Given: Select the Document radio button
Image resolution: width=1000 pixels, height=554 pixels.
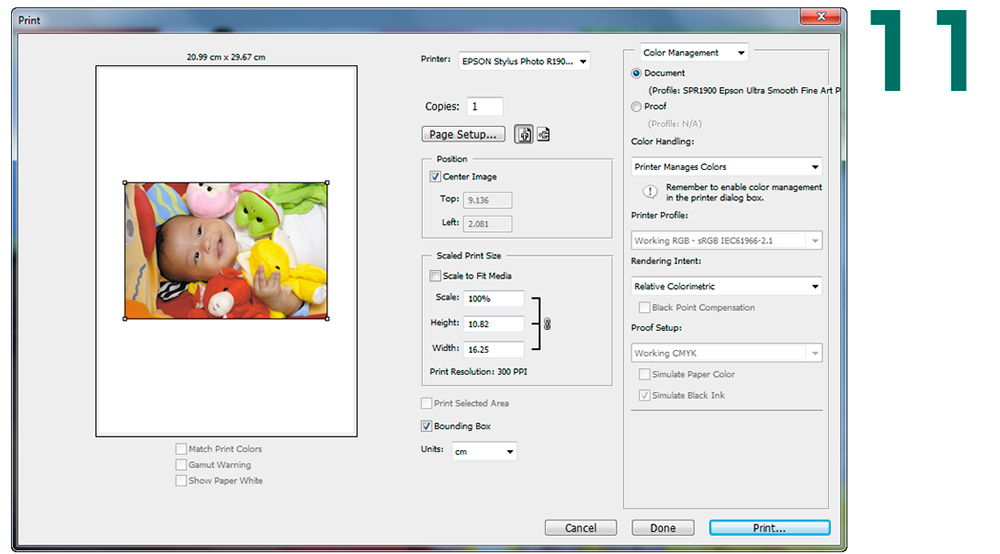Looking at the screenshot, I should coord(637,73).
